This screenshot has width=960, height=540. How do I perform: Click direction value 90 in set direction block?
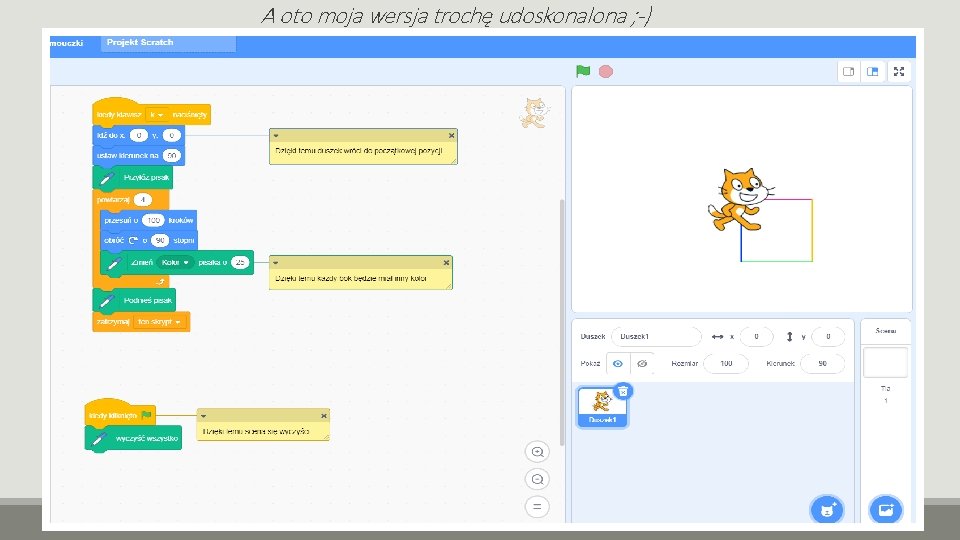172,156
